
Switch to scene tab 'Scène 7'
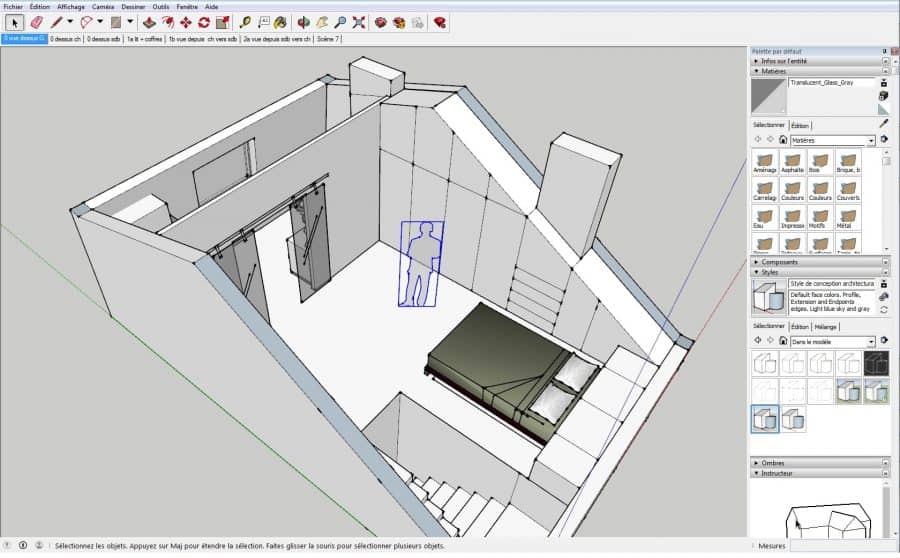[328, 39]
